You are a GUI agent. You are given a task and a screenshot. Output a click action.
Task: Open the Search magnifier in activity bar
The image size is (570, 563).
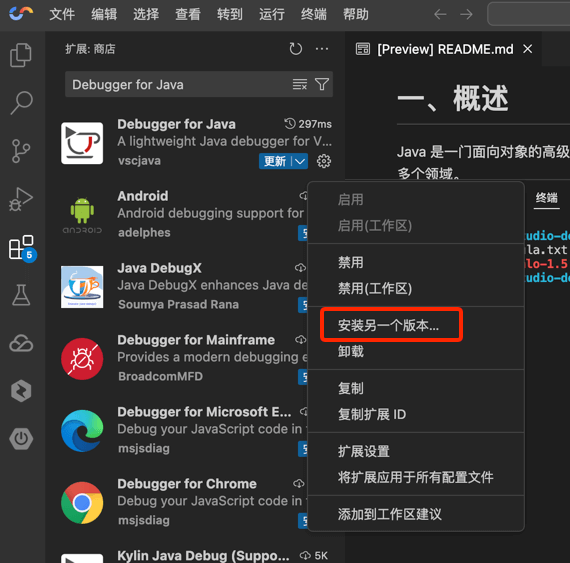click(21, 103)
